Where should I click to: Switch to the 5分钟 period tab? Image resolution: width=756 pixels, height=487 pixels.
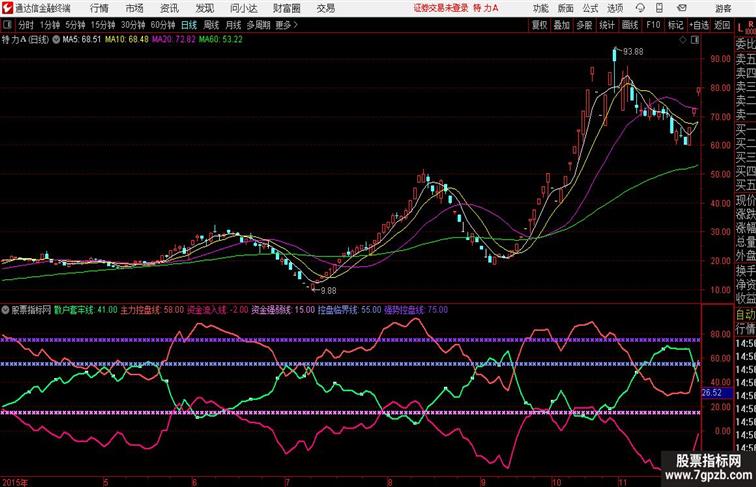75,25
